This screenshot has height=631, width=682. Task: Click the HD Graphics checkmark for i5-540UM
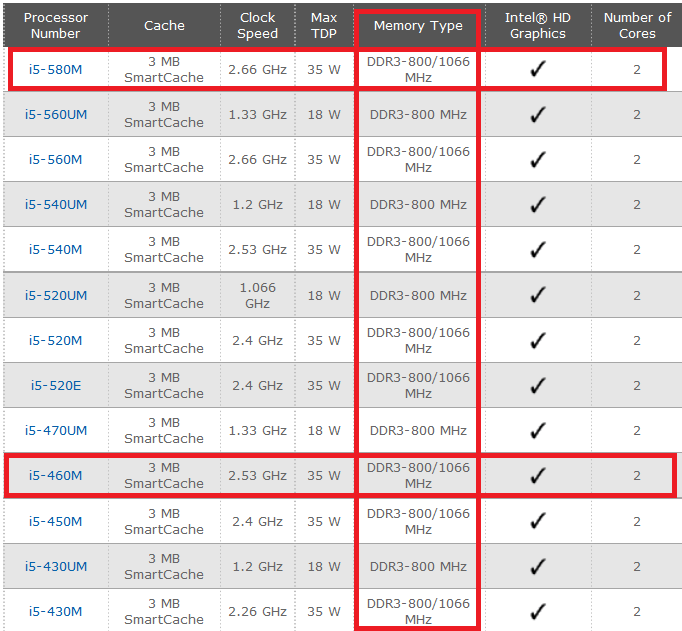(538, 204)
